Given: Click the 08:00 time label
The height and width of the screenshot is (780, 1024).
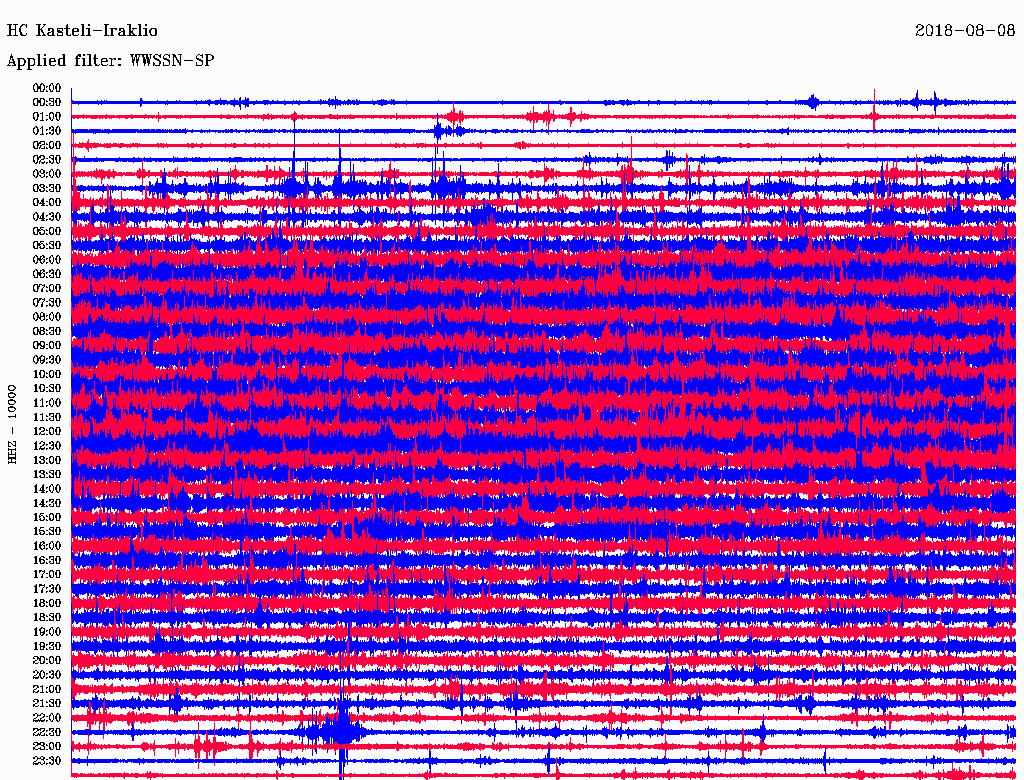Looking at the screenshot, I should tap(47, 317).
